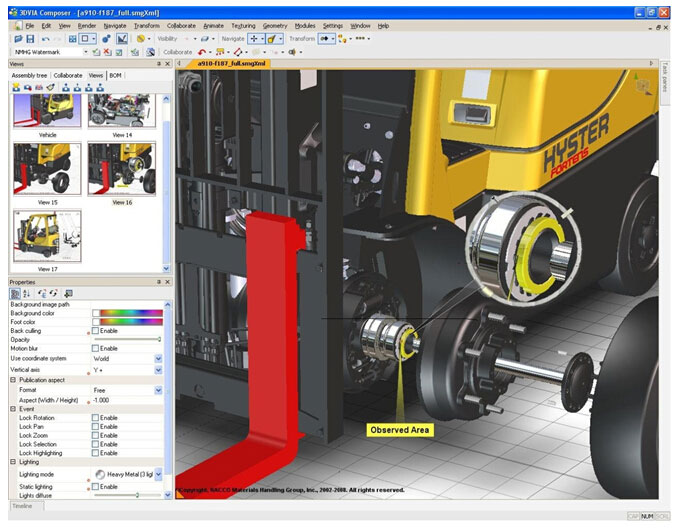Switch to the Assembly tree tab
The image size is (676, 529).
coord(30,75)
